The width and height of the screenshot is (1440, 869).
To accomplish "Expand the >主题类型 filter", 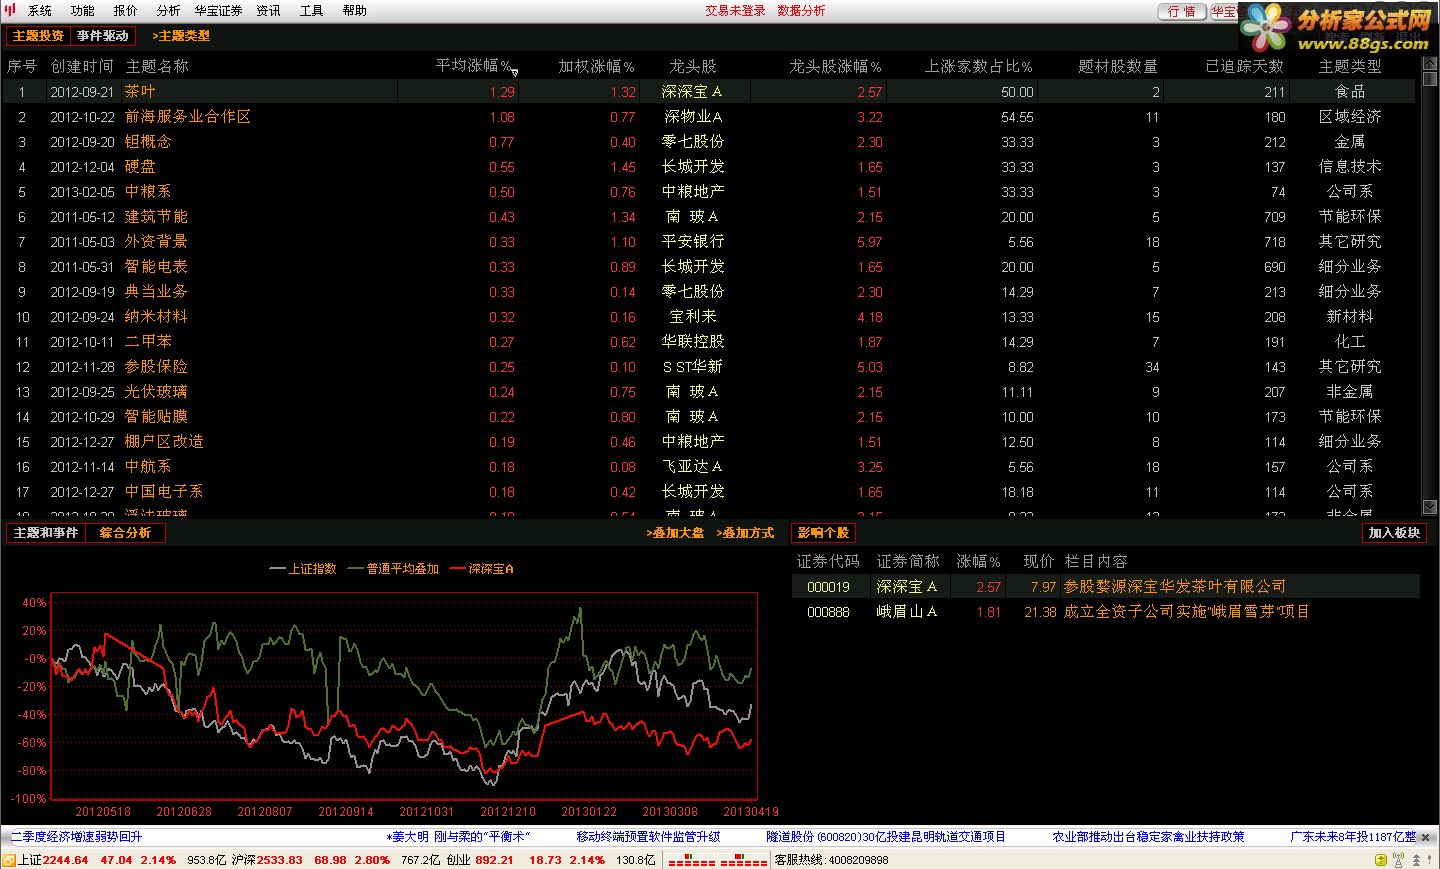I will coord(181,36).
